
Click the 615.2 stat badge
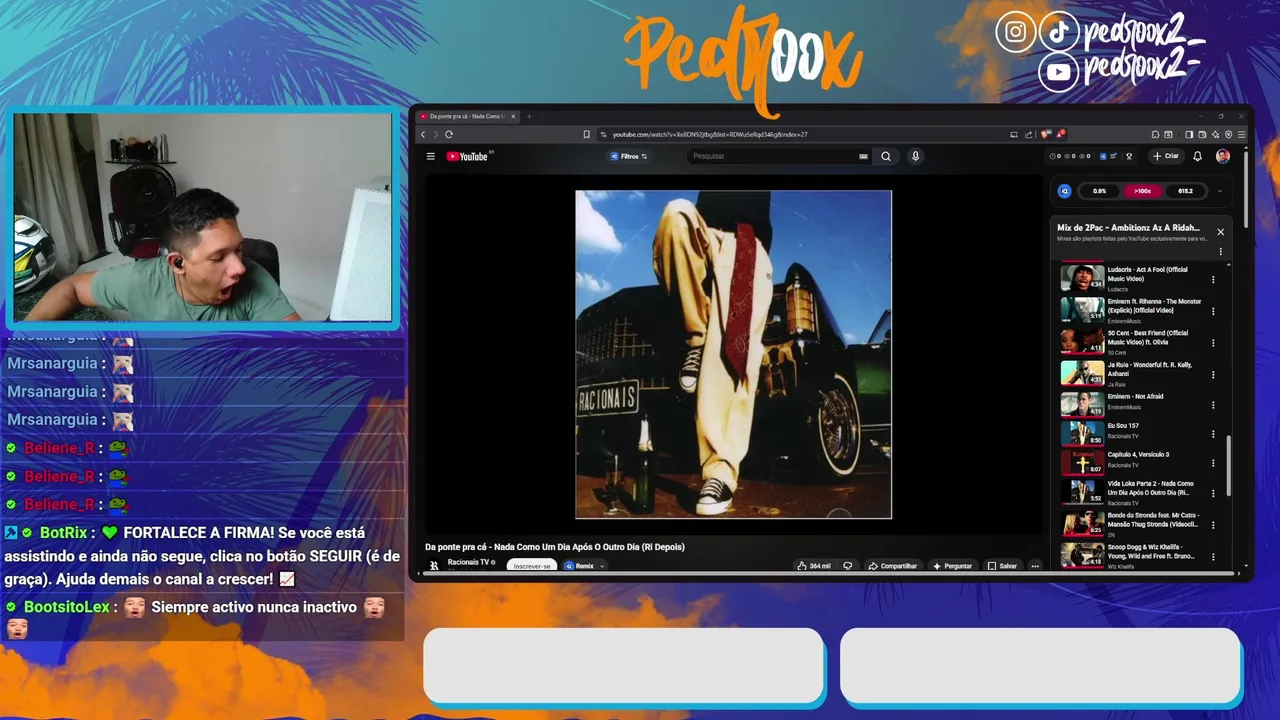pos(1185,191)
